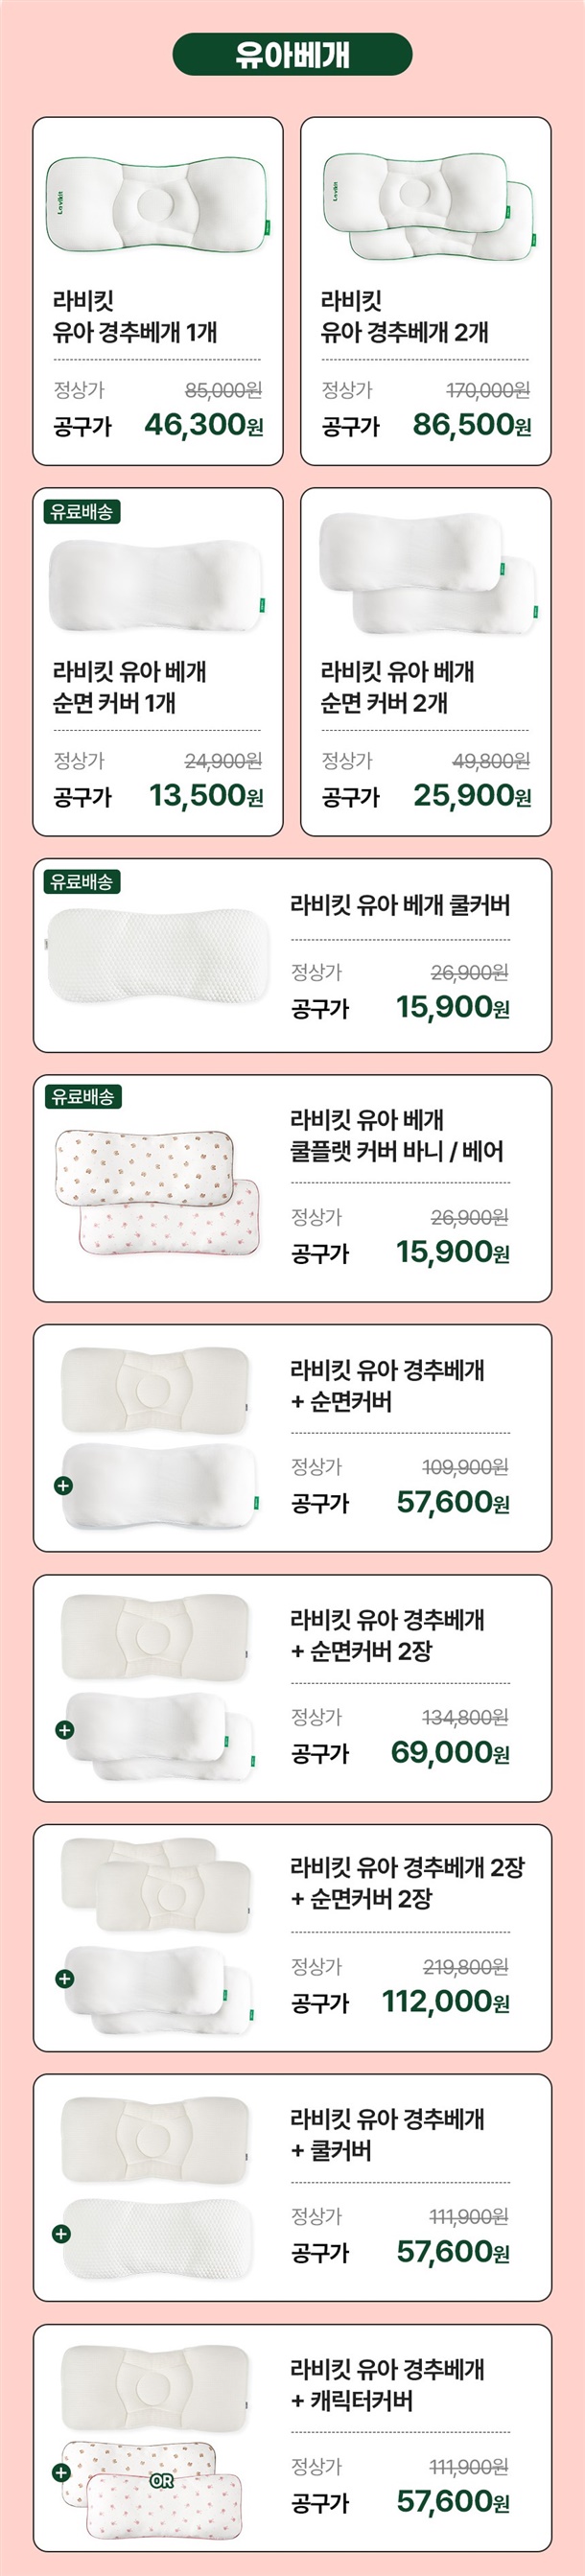Image resolution: width=585 pixels, height=2576 pixels.
Task: Click the plus icon in the 112,000원 set card
Action: pyautogui.click(x=64, y=1978)
